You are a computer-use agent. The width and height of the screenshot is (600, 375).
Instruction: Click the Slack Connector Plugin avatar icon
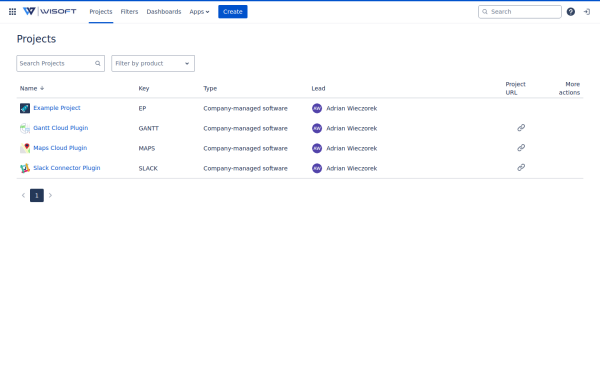25,168
